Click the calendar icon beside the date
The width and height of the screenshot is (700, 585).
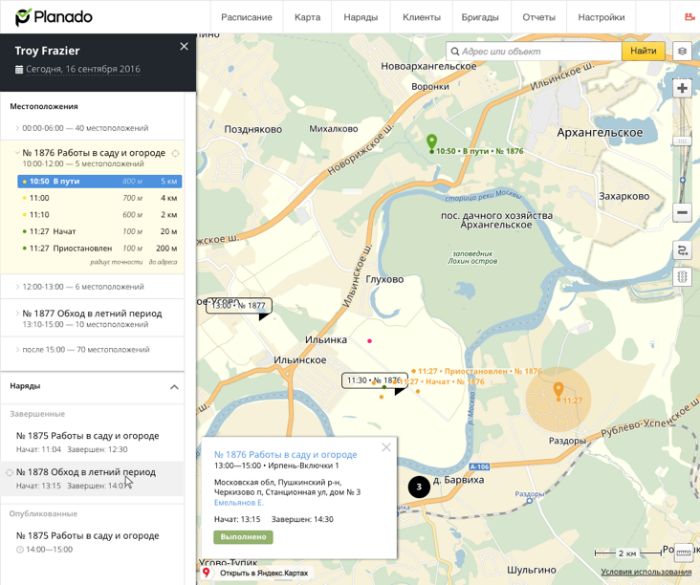(19, 69)
